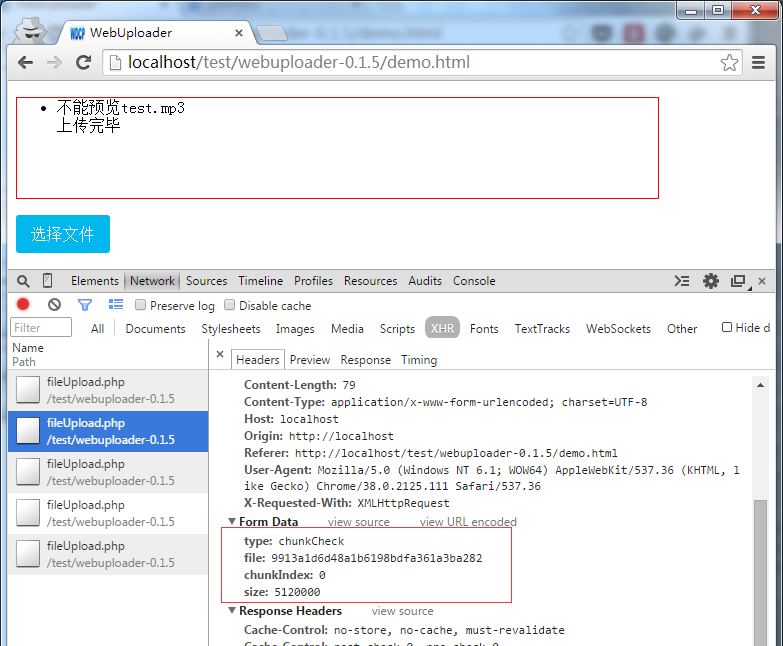
Task: Change DevTools dock side
Action: point(739,281)
